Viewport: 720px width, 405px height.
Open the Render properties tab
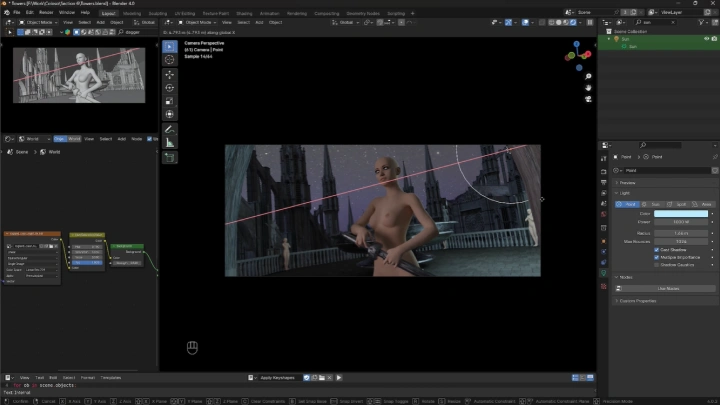click(x=603, y=172)
